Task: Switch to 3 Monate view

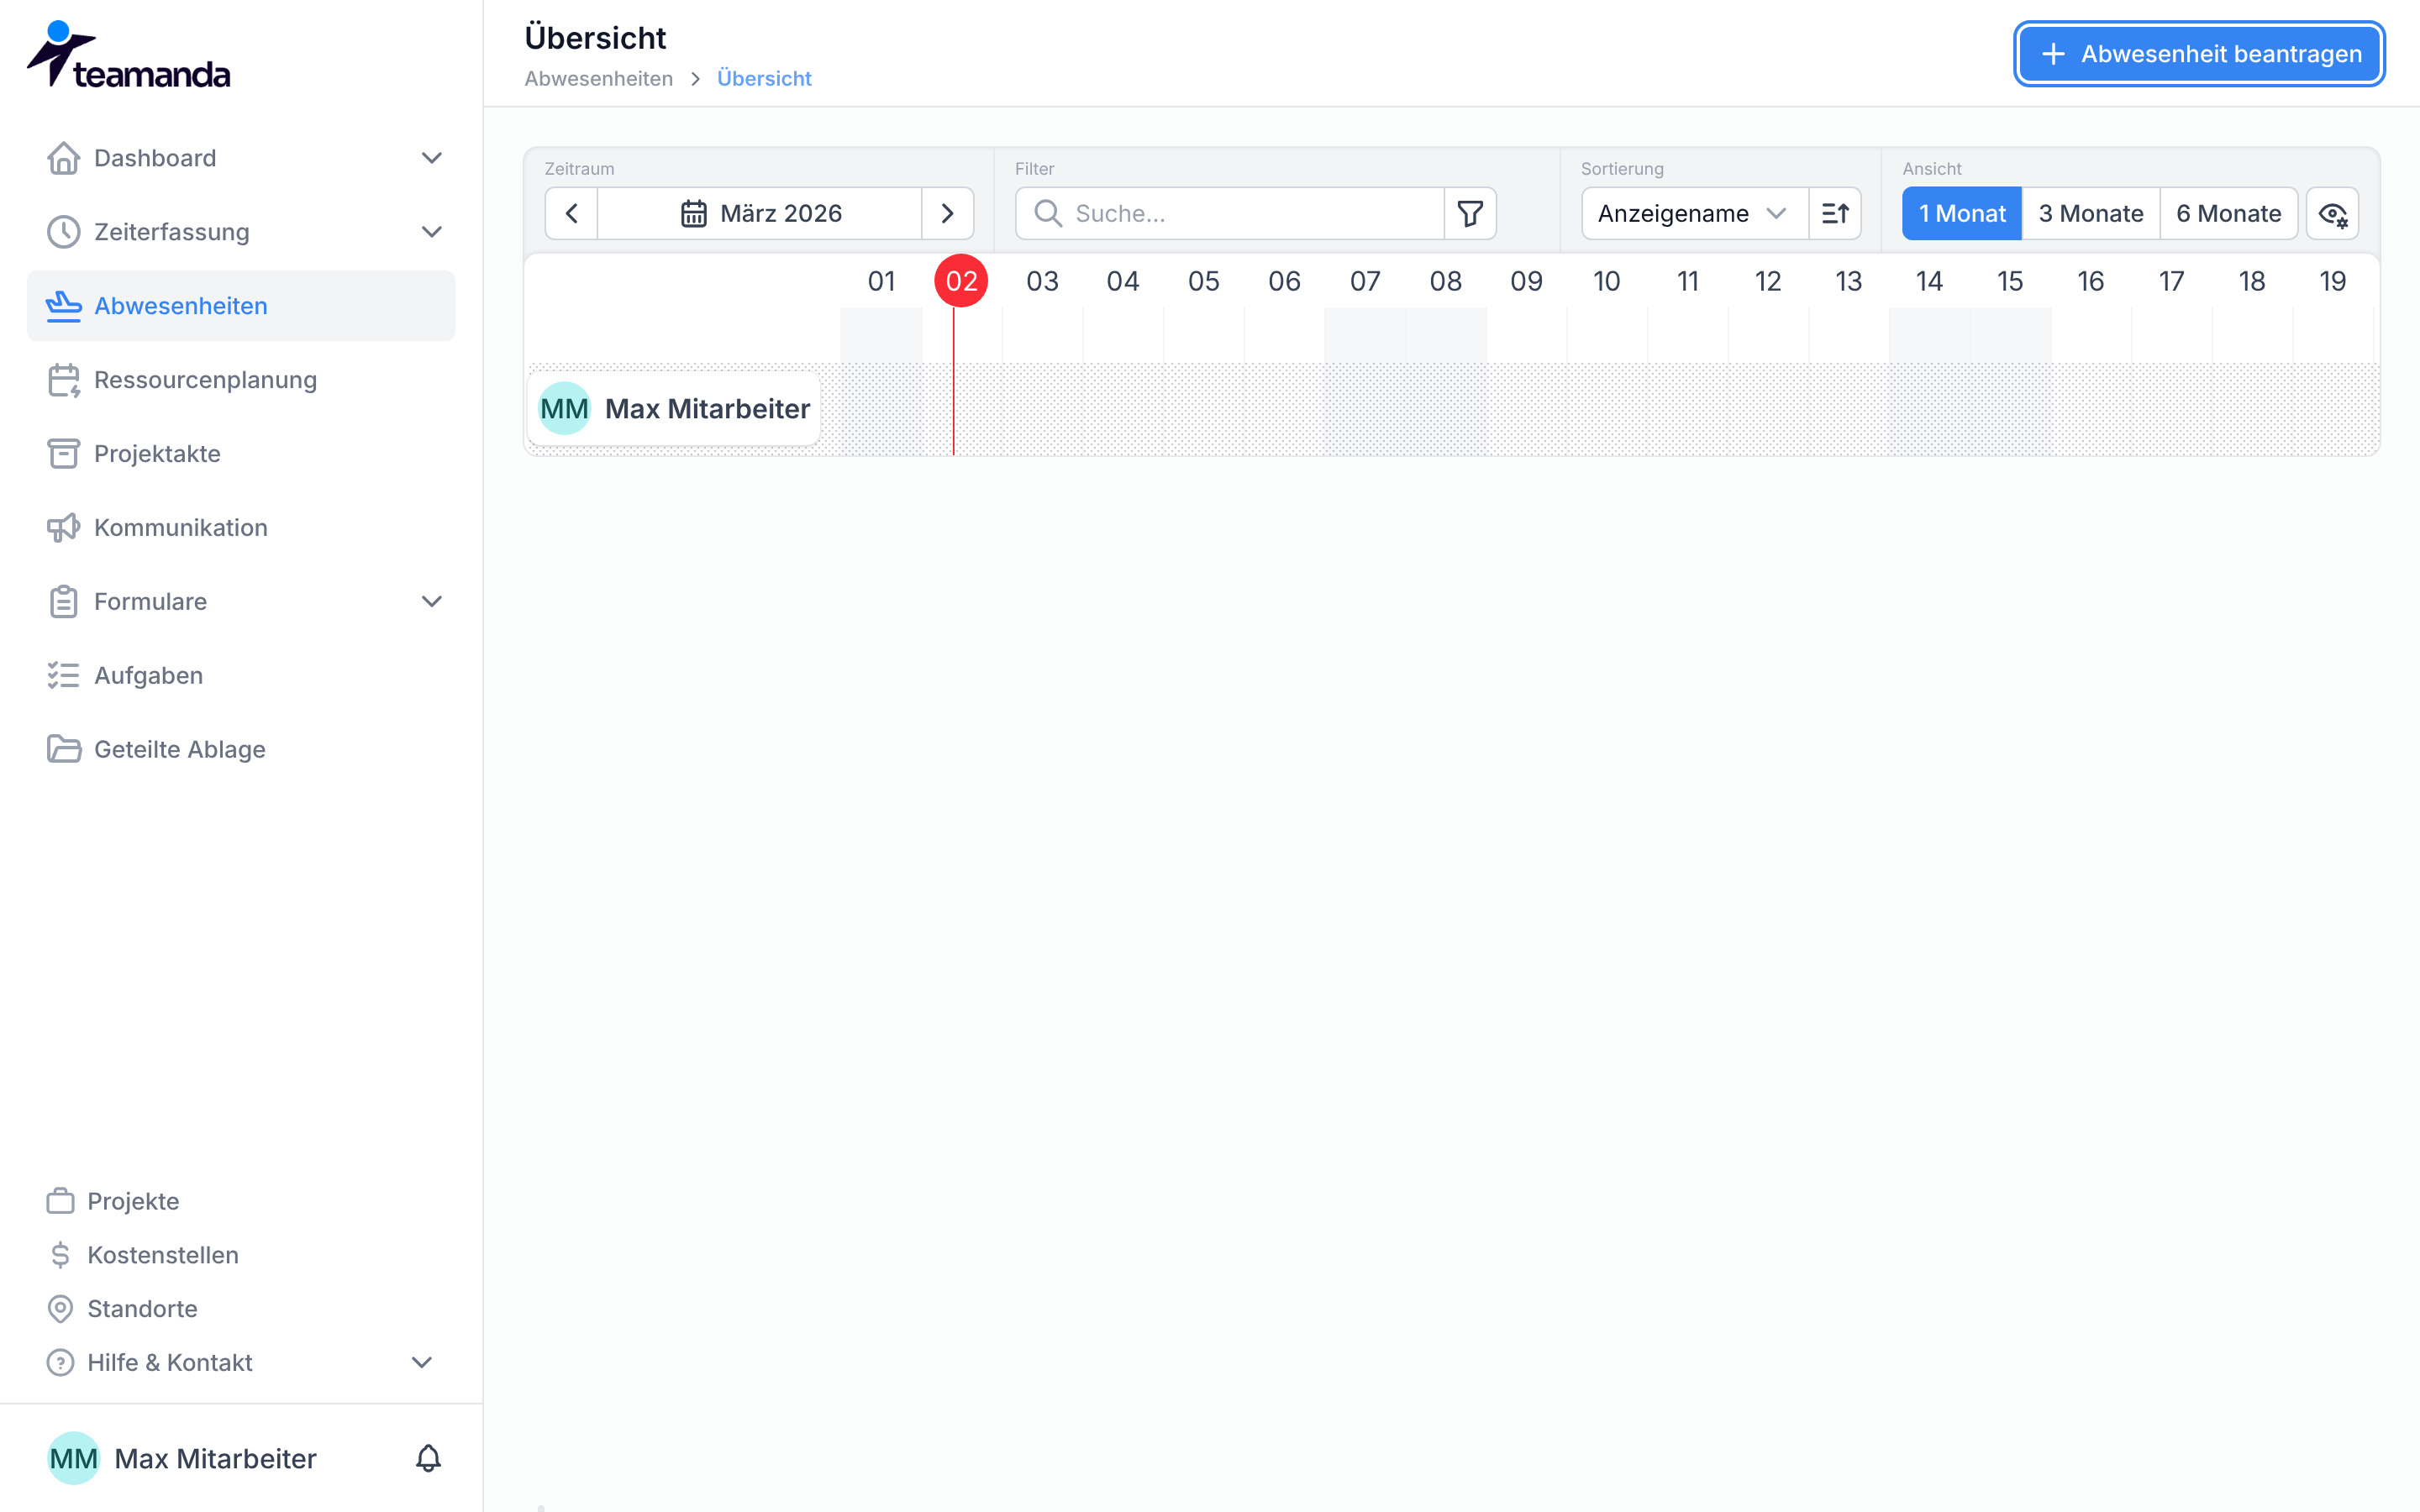Action: [2091, 213]
